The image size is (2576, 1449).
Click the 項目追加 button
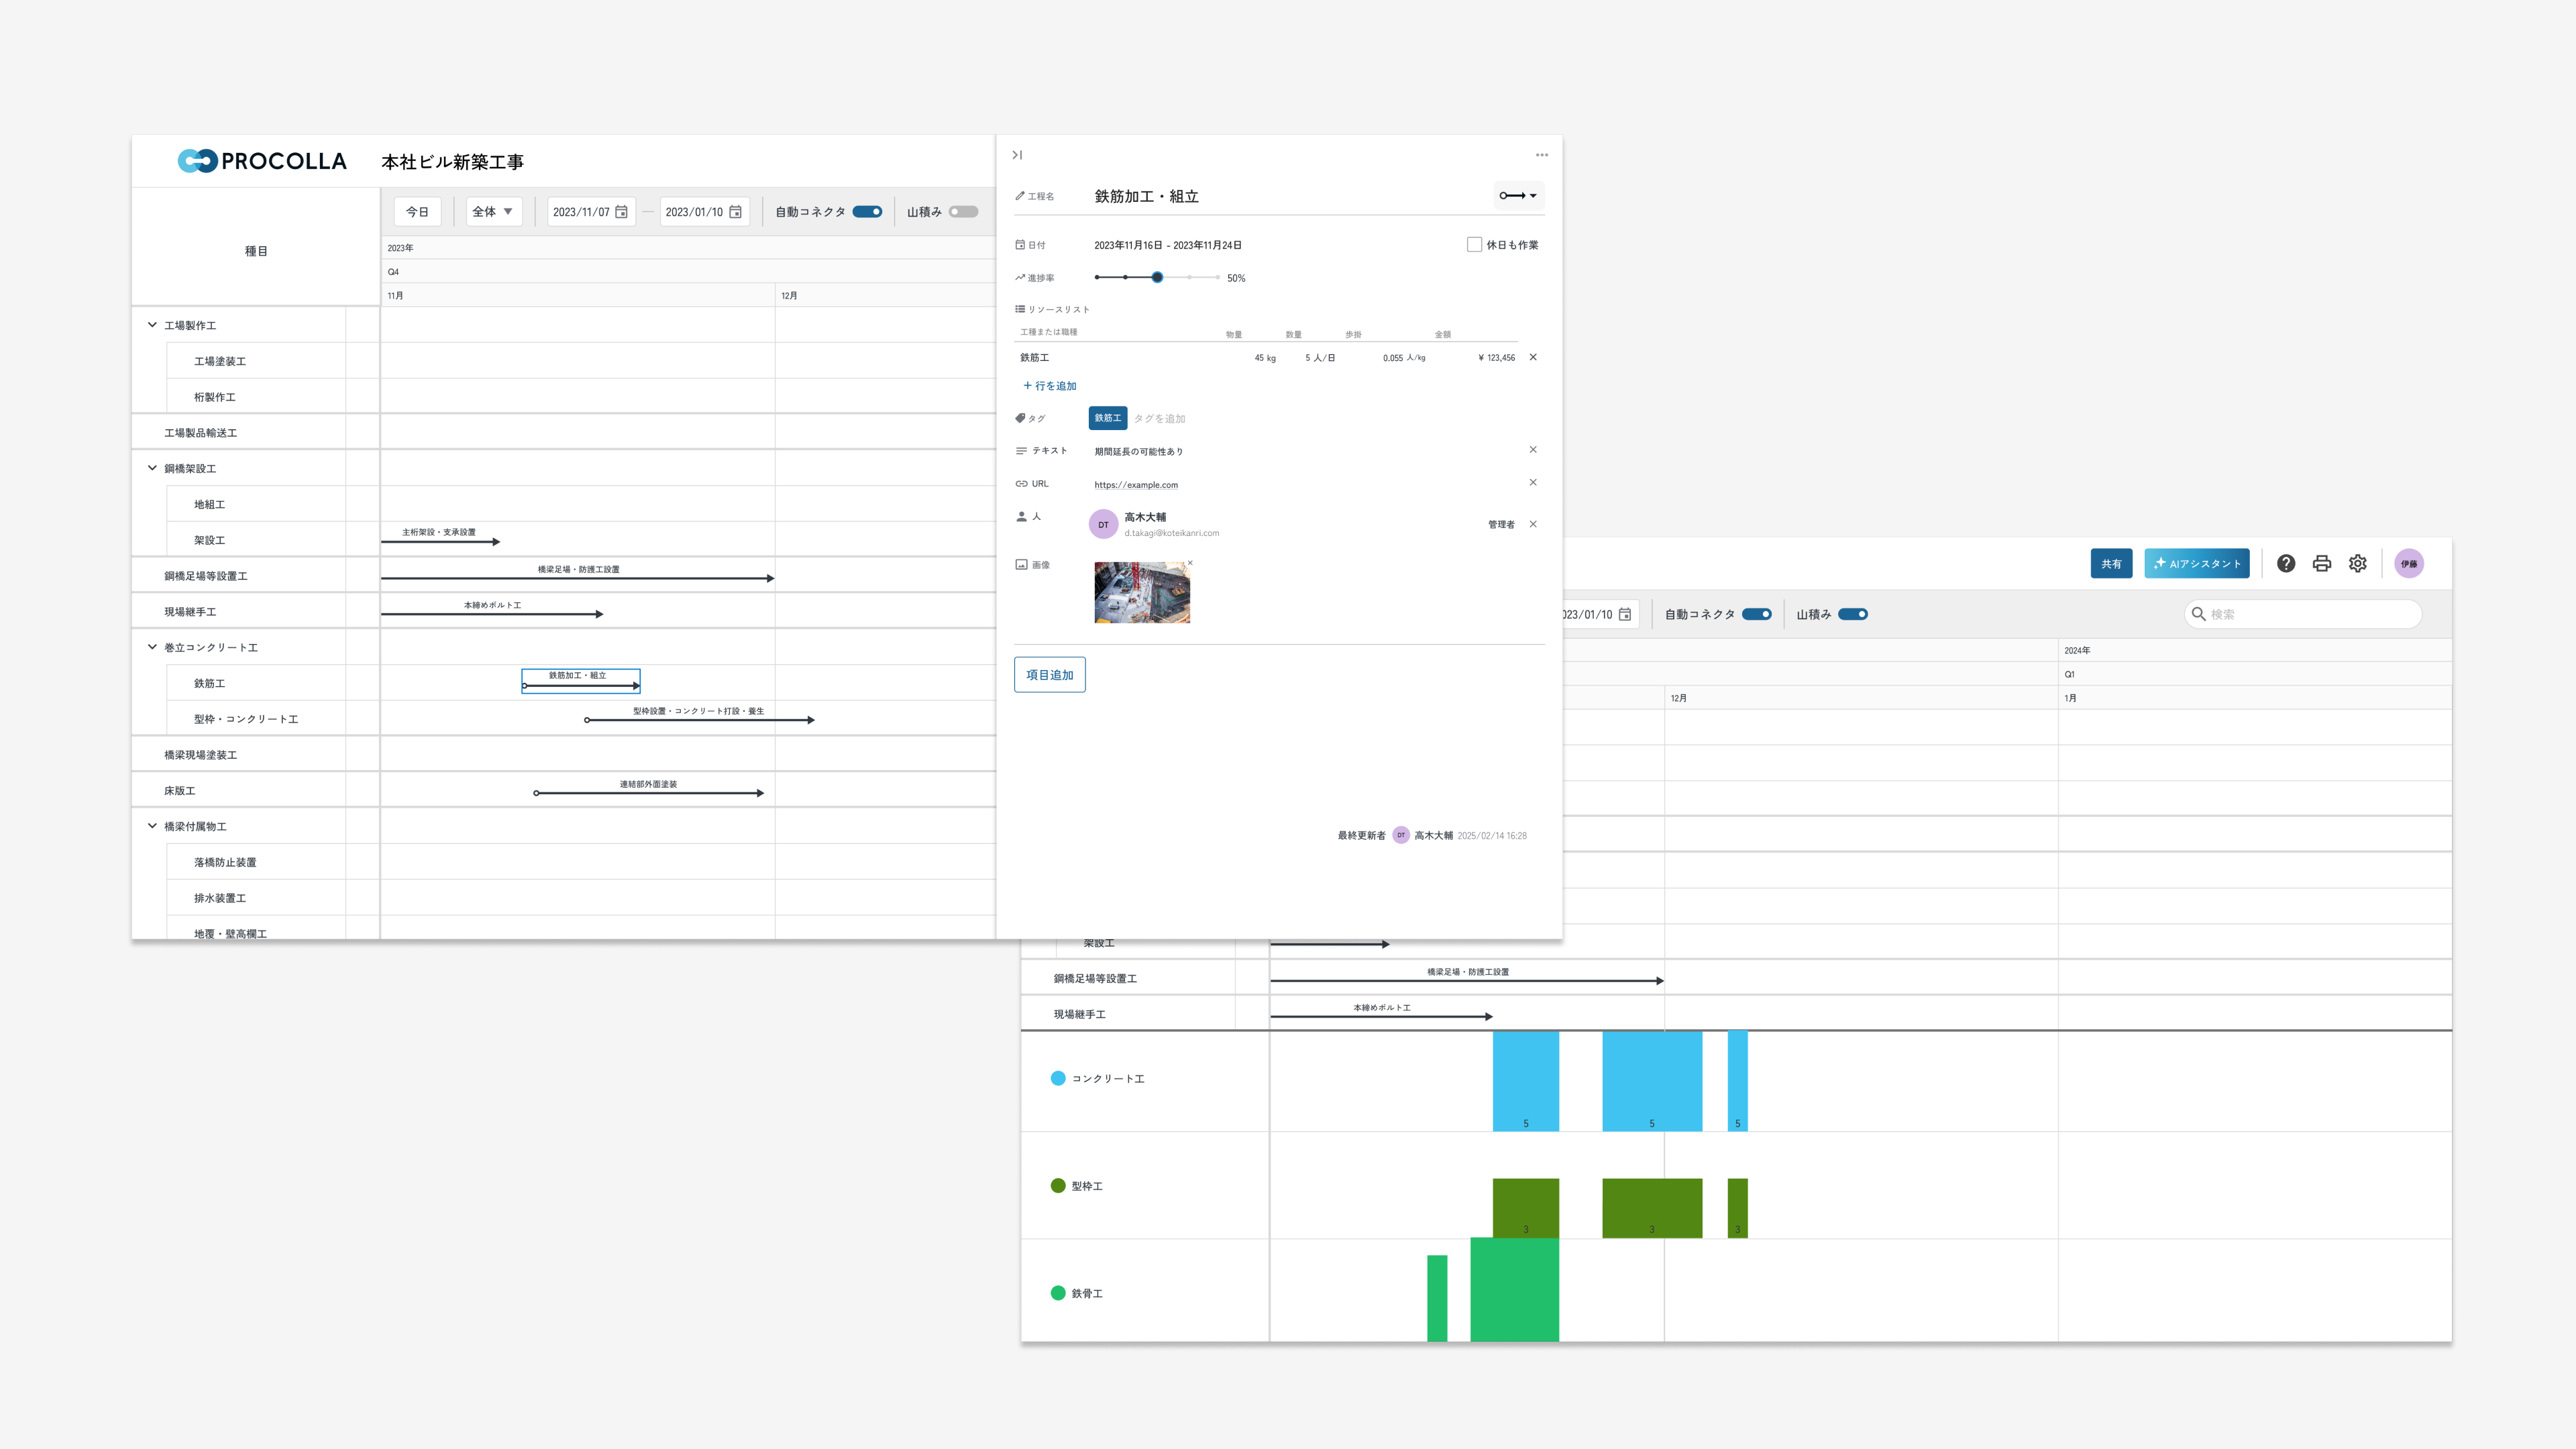click(1049, 675)
